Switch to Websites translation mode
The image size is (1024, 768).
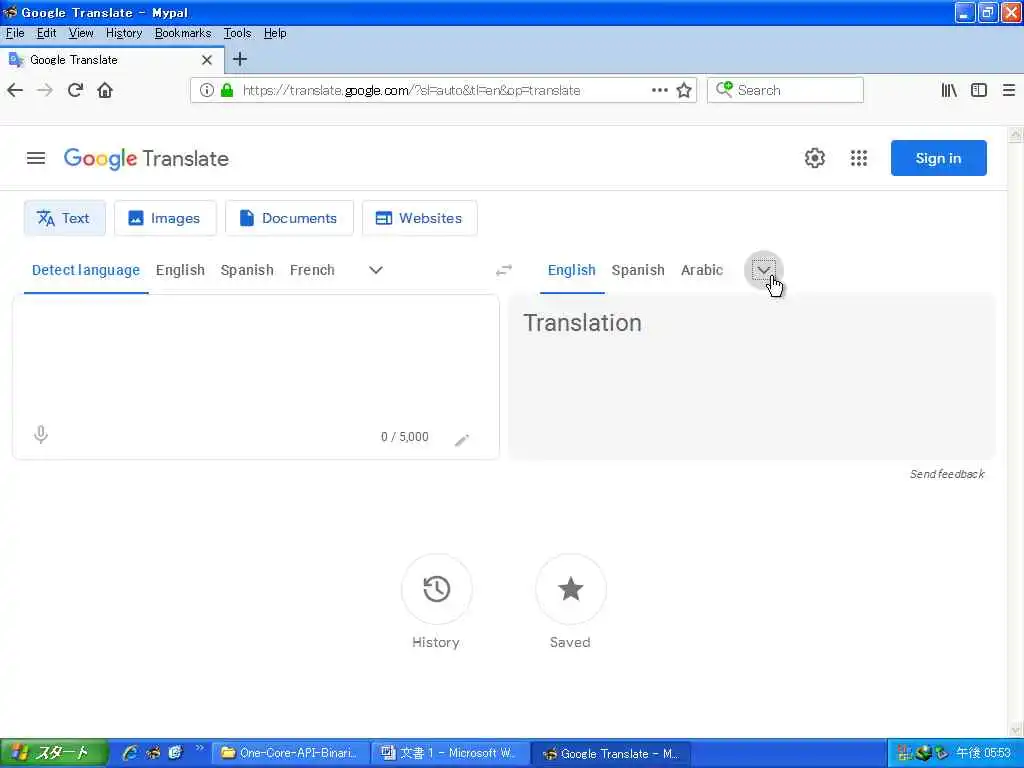coord(419,218)
